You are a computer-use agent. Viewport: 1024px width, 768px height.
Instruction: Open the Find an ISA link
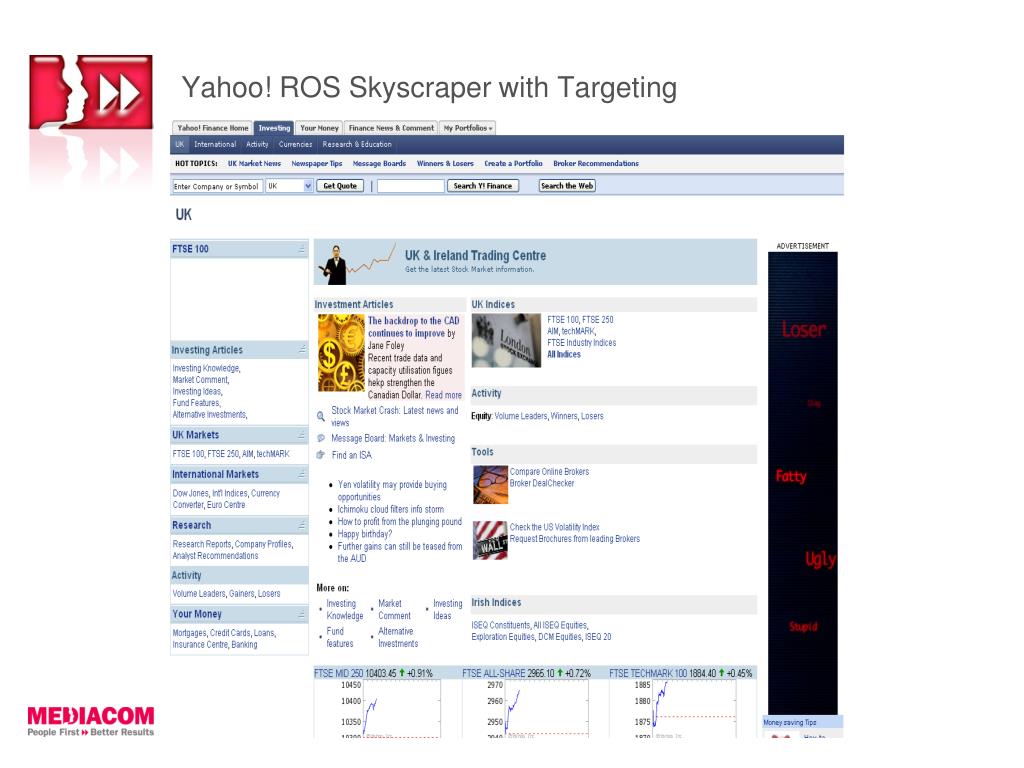coord(351,455)
